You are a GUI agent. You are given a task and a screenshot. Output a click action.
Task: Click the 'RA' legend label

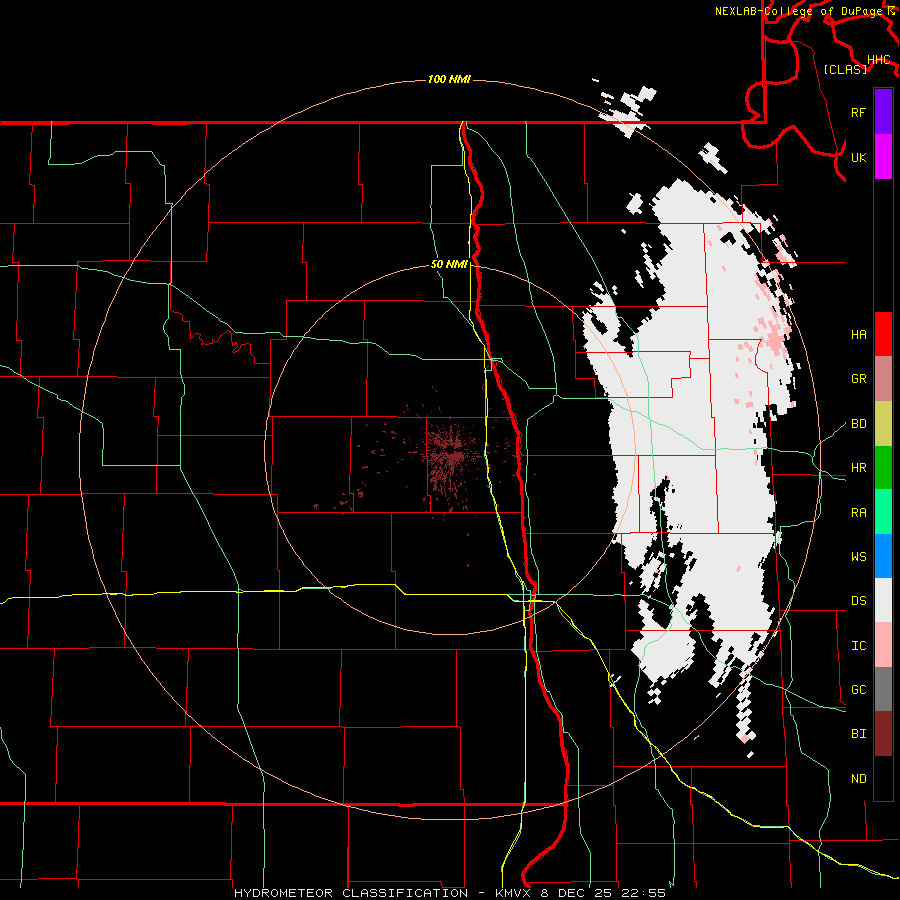pyautogui.click(x=858, y=512)
